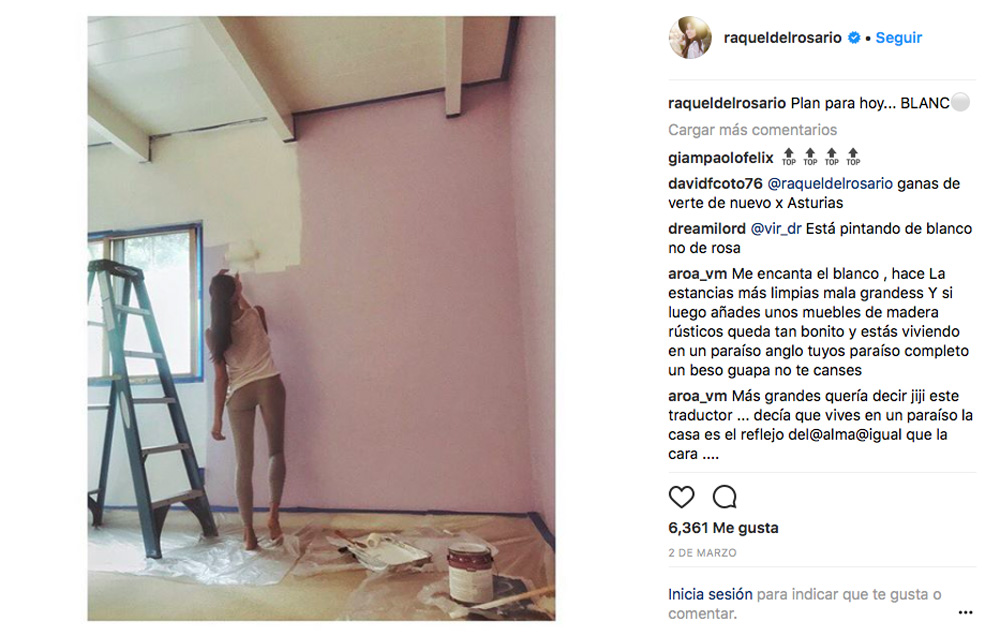The width and height of the screenshot is (1000, 636).
Task: Open comments with the speech bubble icon
Action: 724,497
